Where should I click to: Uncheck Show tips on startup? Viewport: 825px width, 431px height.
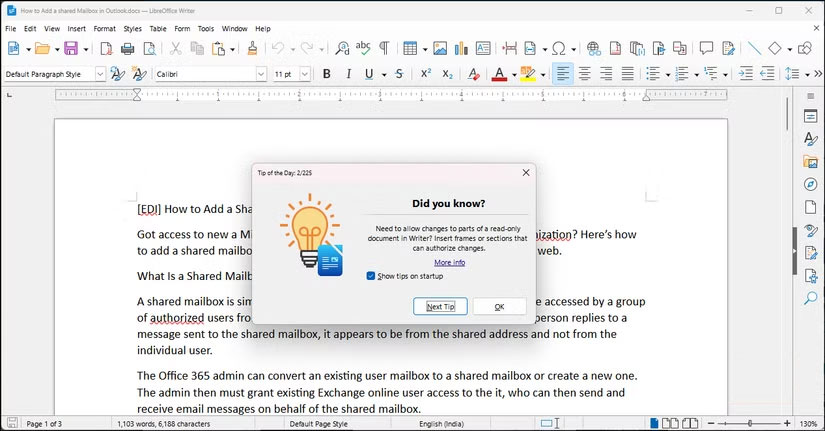[x=371, y=276]
